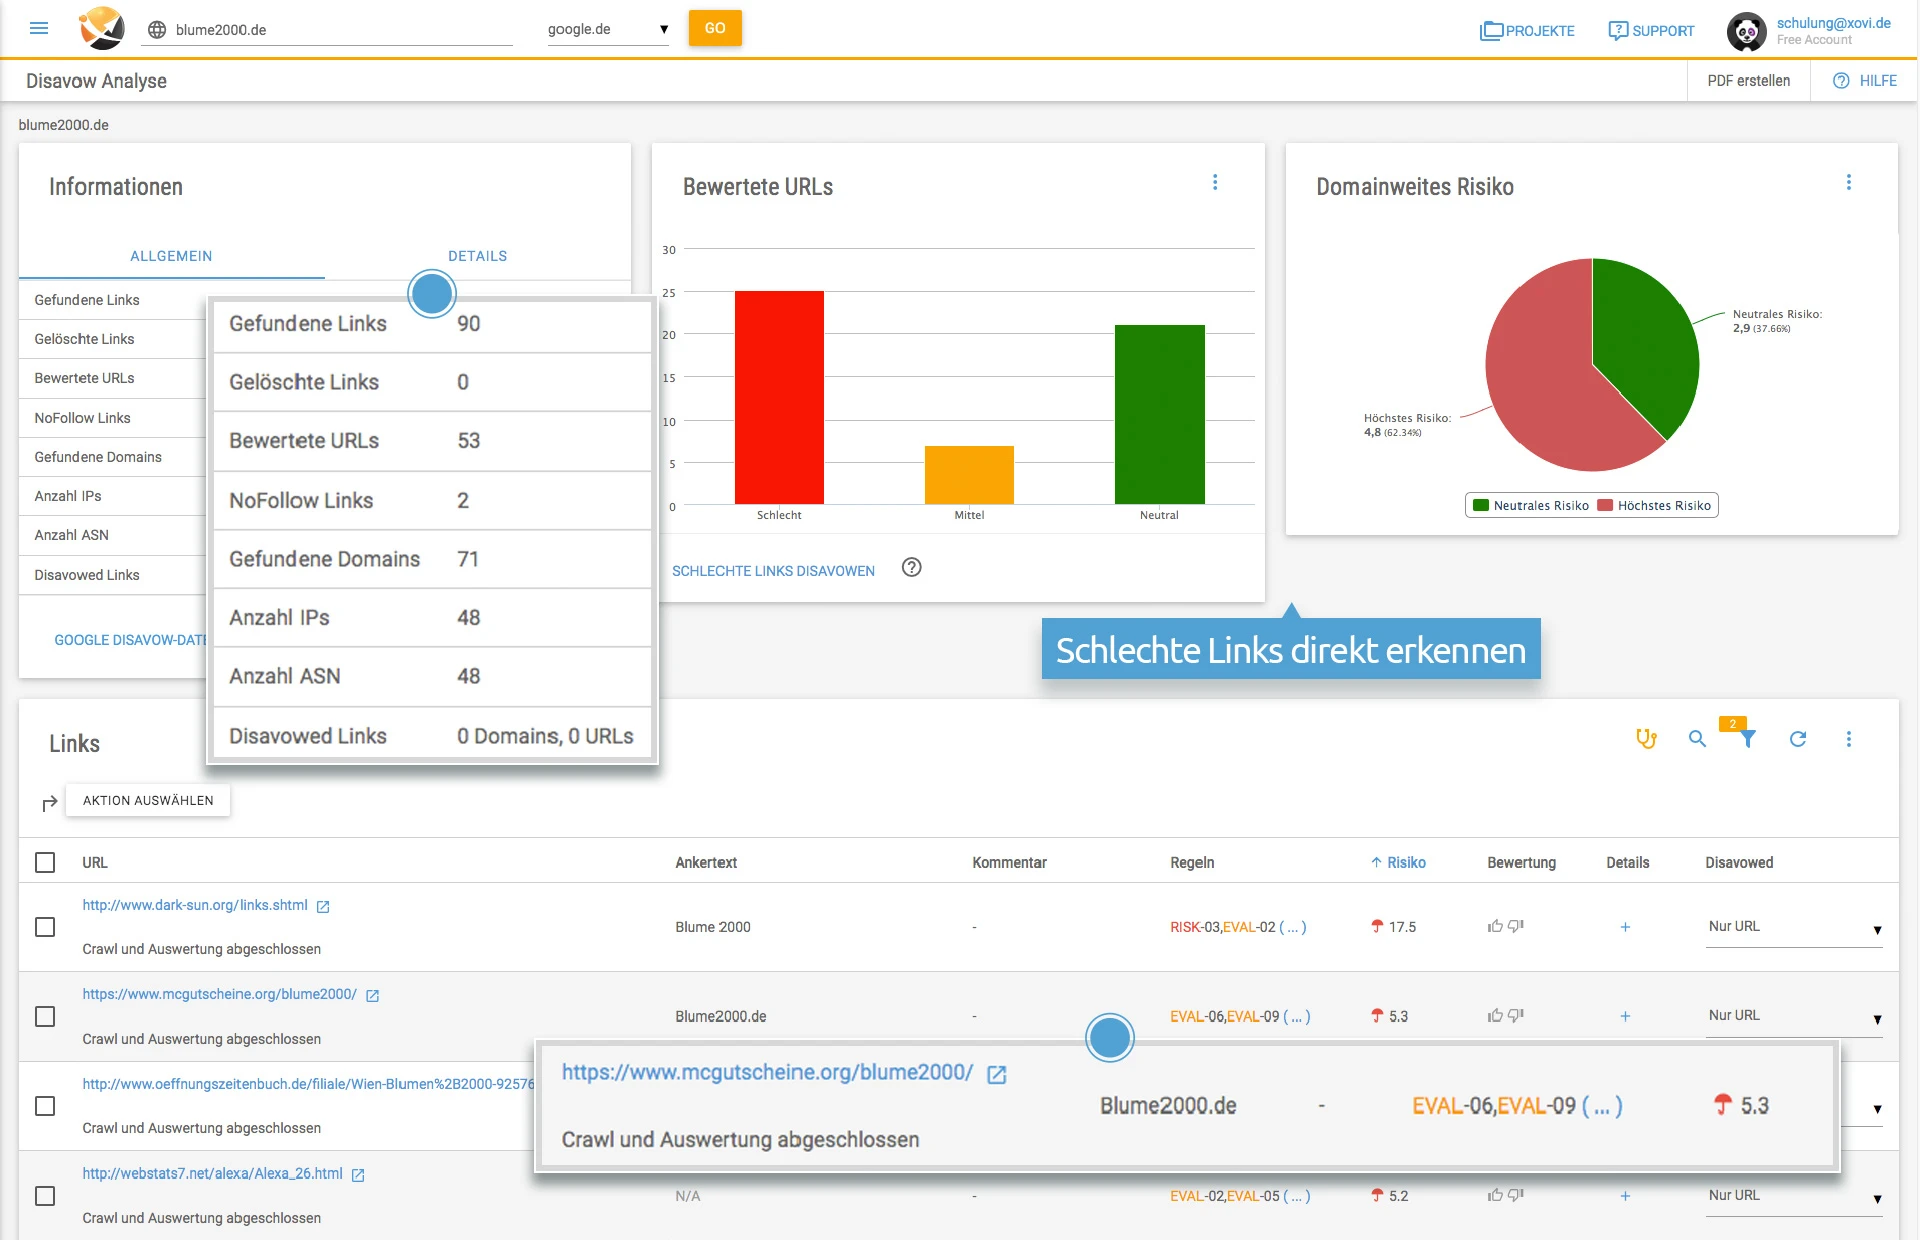Open search in Links panel
This screenshot has width=1920, height=1240.
point(1697,739)
